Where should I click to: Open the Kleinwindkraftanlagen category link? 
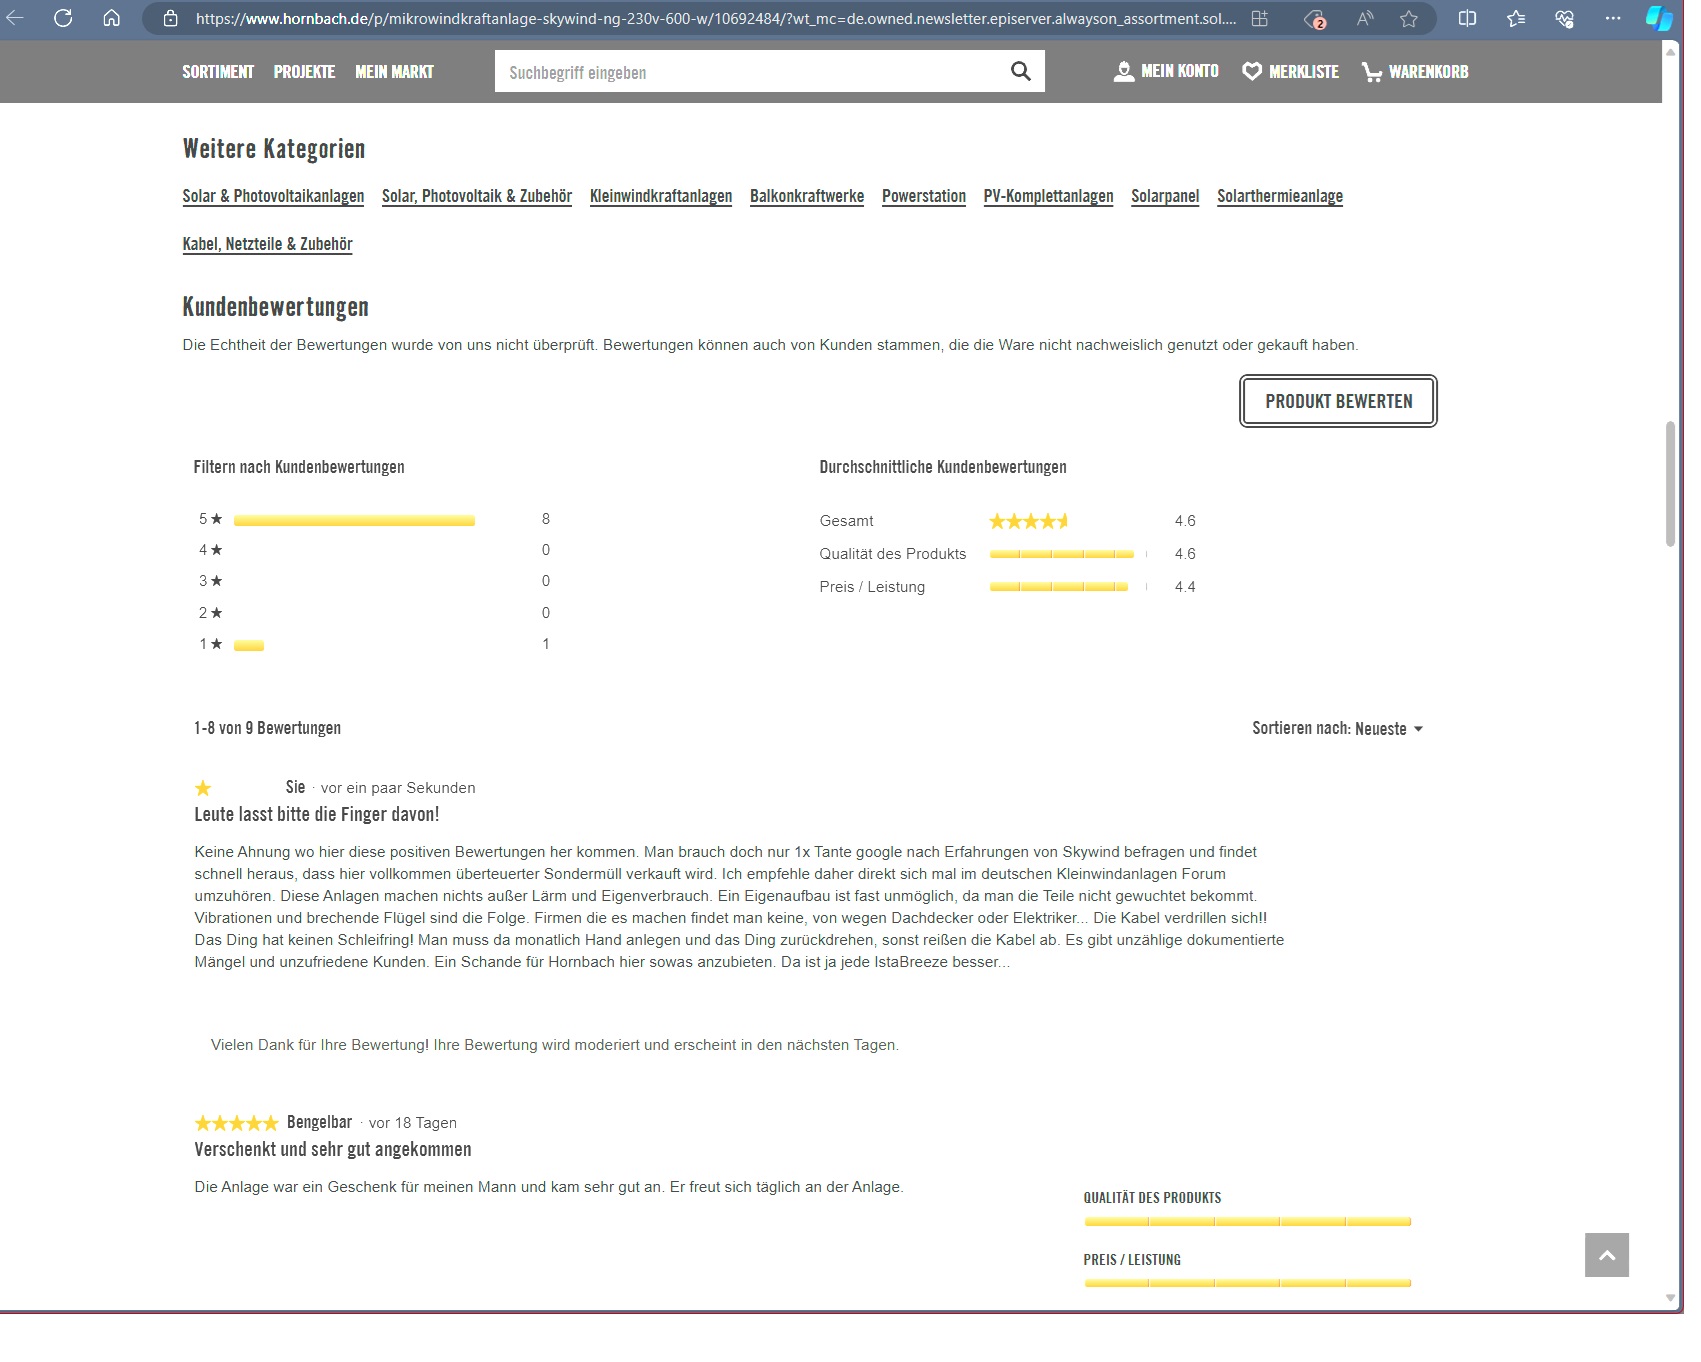point(660,196)
